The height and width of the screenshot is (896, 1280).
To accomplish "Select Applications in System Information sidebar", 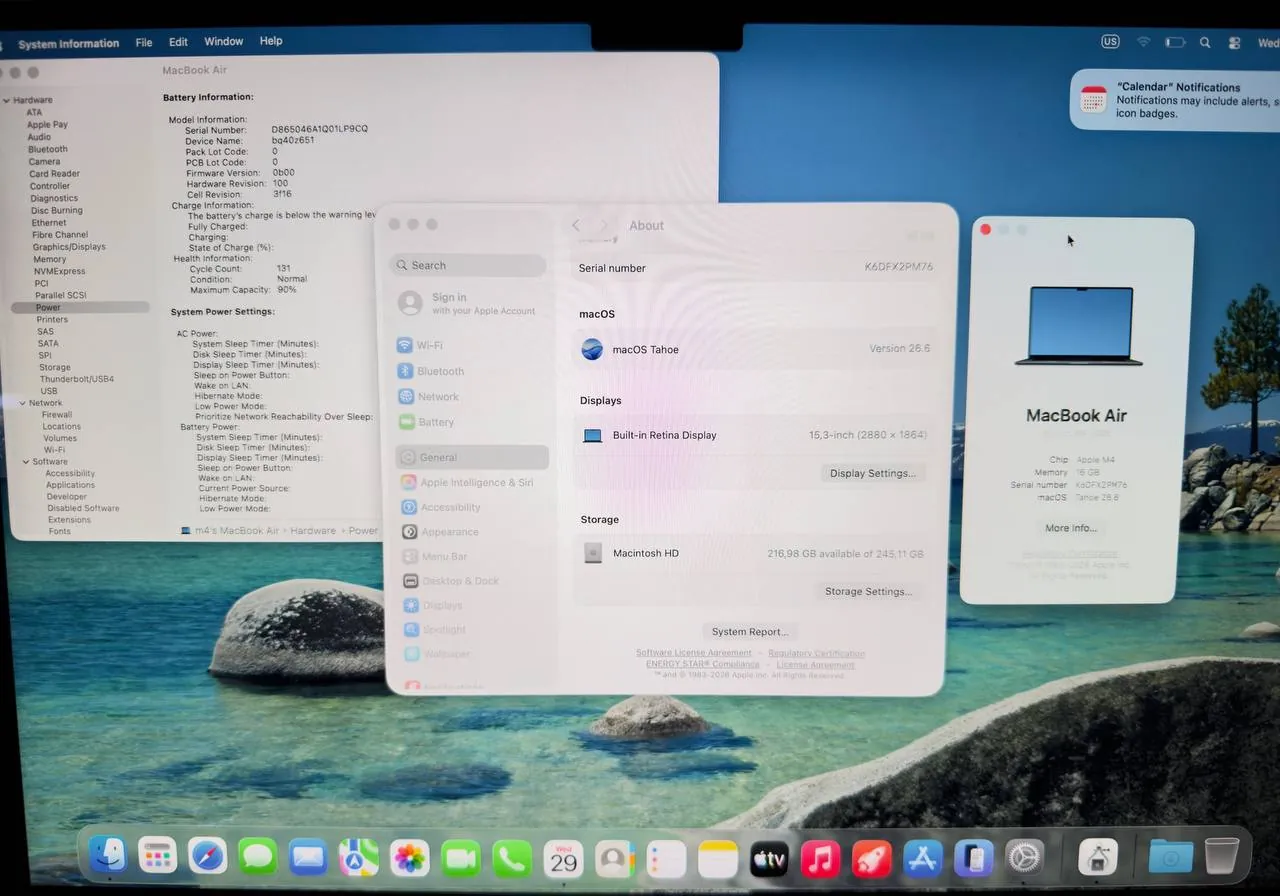I will click(x=70, y=485).
